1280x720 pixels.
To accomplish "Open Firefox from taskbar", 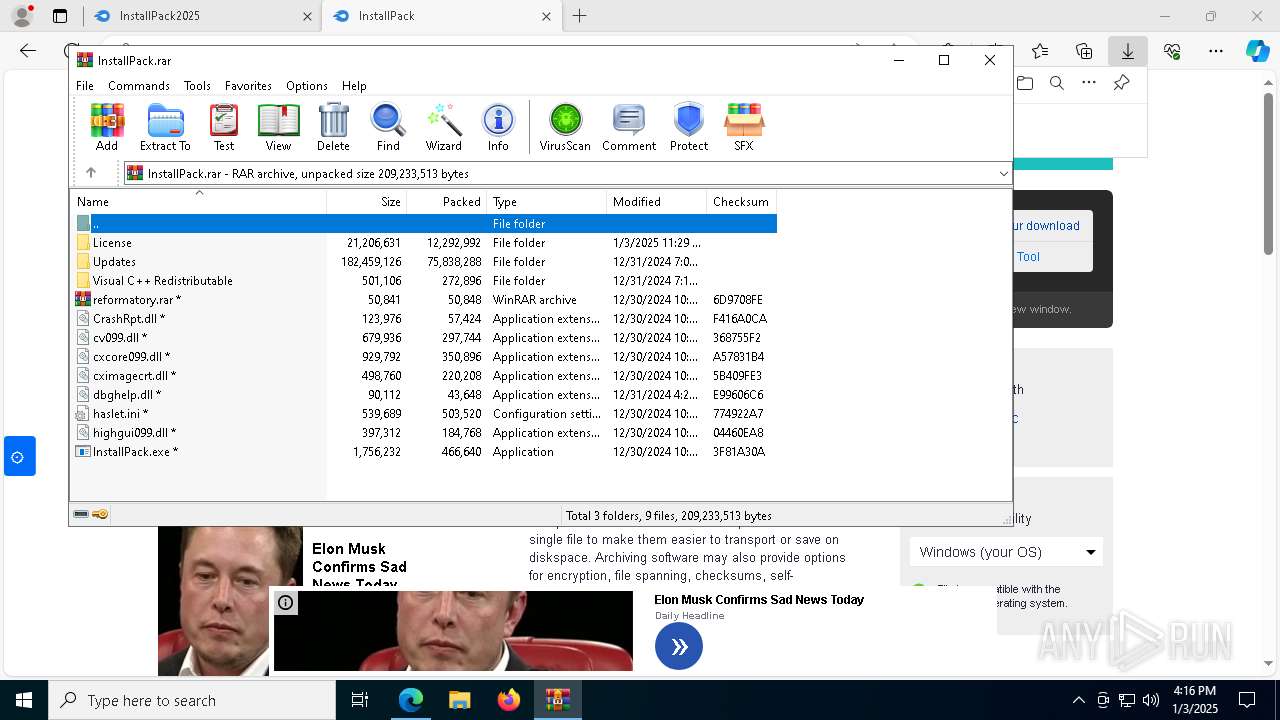I will click(509, 700).
